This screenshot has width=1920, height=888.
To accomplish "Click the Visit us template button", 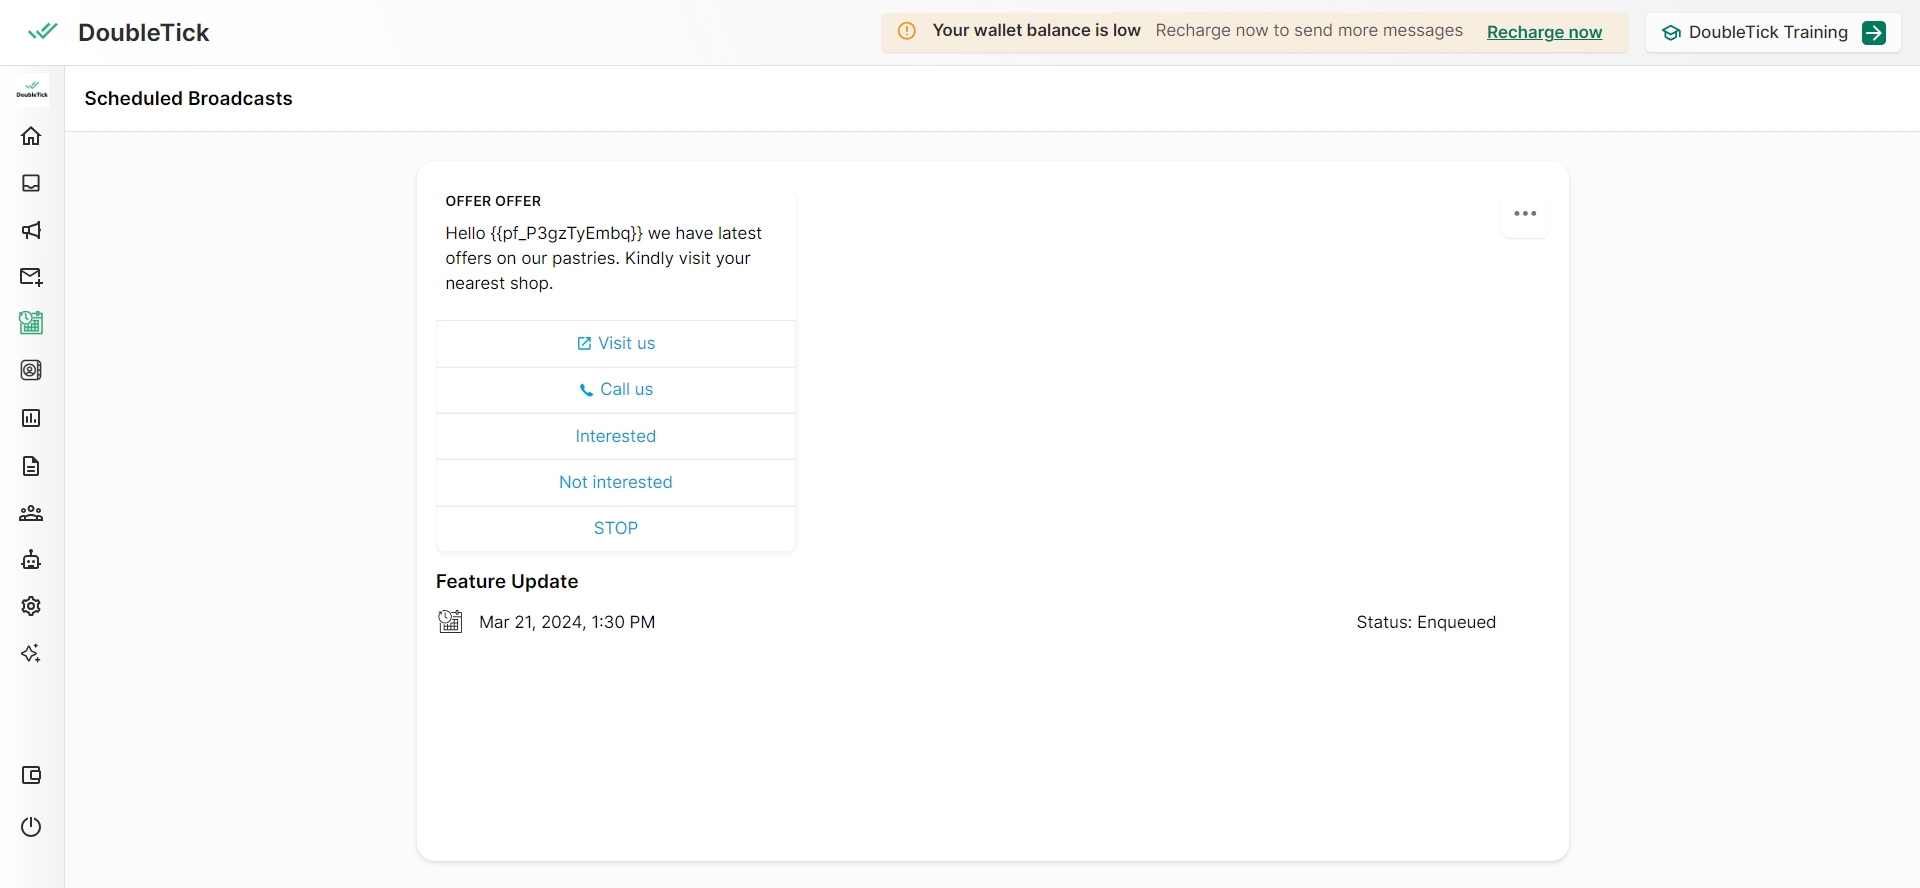I will 616,343.
